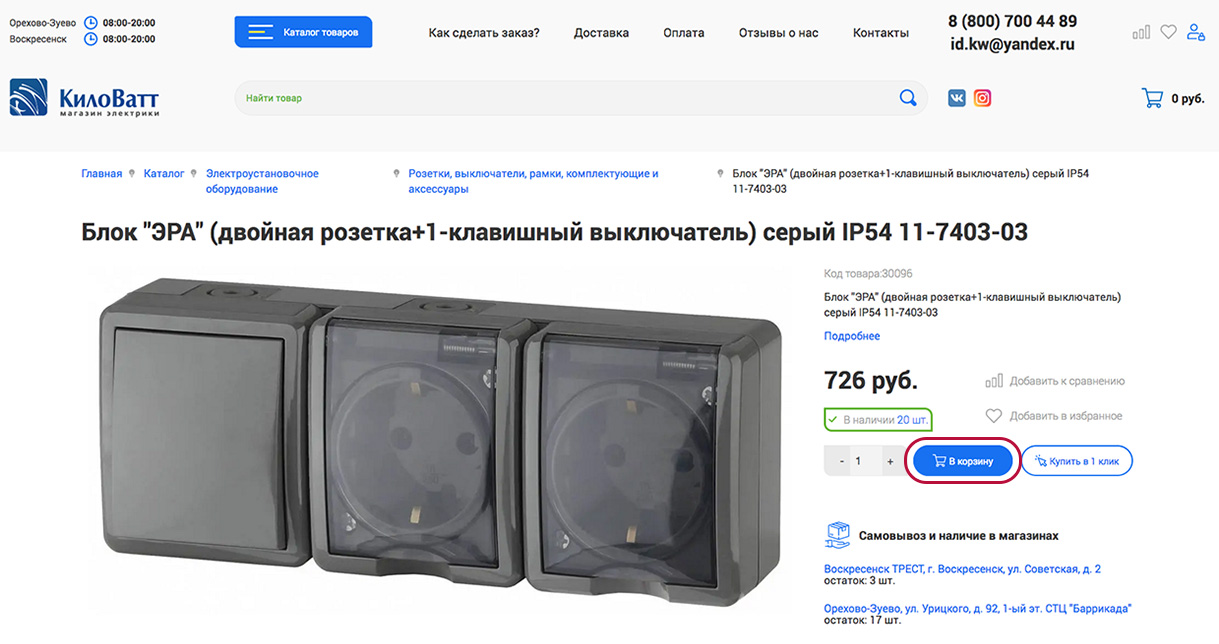Click the KiloWatt store logo
Viewport: 1219px width, 644px height.
(x=85, y=98)
